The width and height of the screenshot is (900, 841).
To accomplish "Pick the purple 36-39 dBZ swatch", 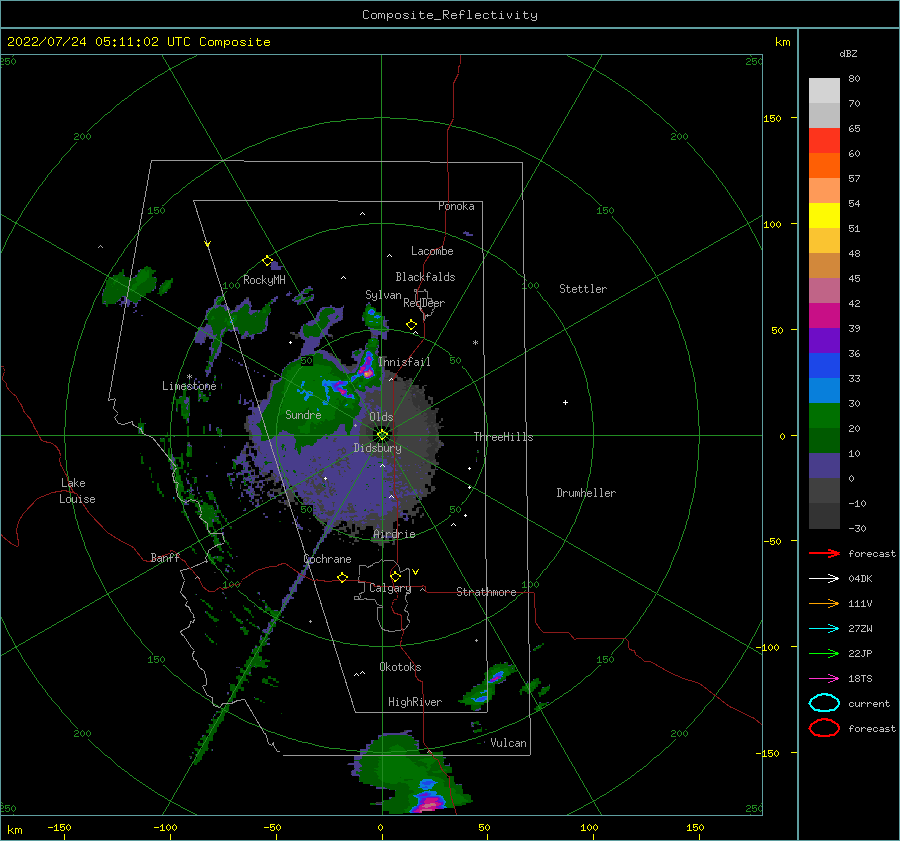I will [824, 341].
